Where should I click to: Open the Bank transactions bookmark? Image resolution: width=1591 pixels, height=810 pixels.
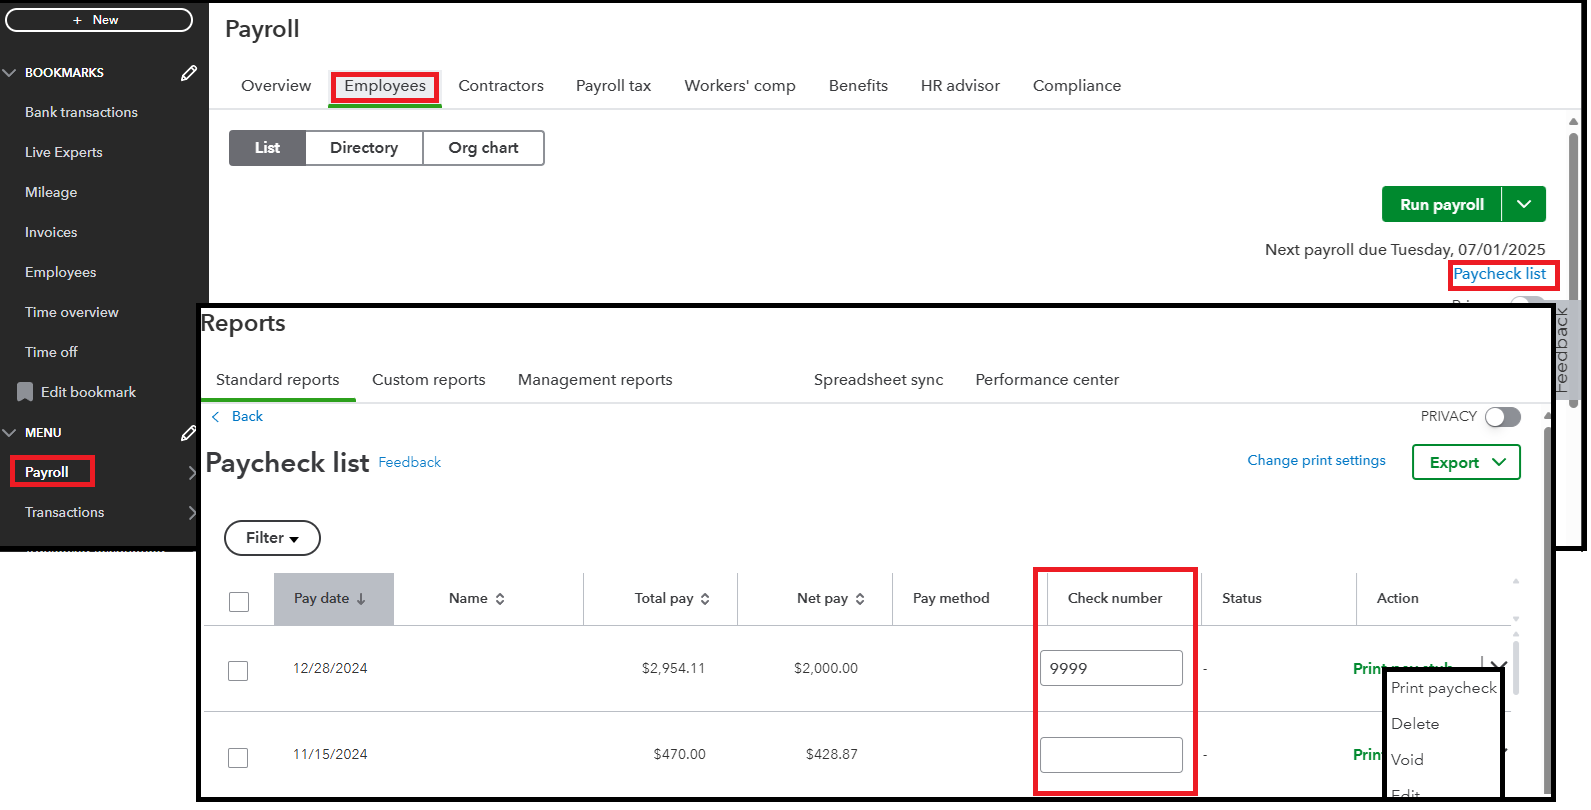[x=81, y=112]
